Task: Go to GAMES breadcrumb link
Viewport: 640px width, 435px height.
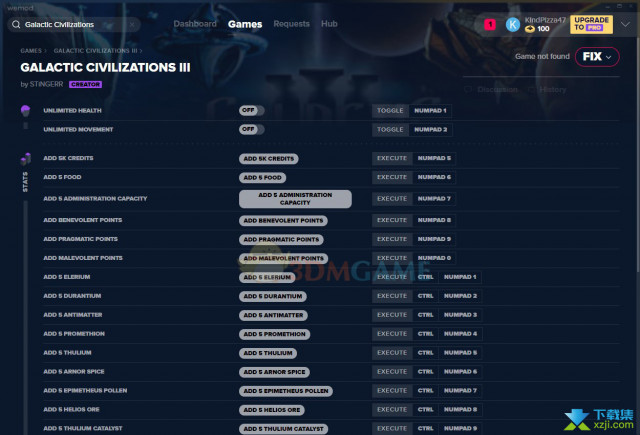Action: click(x=31, y=51)
